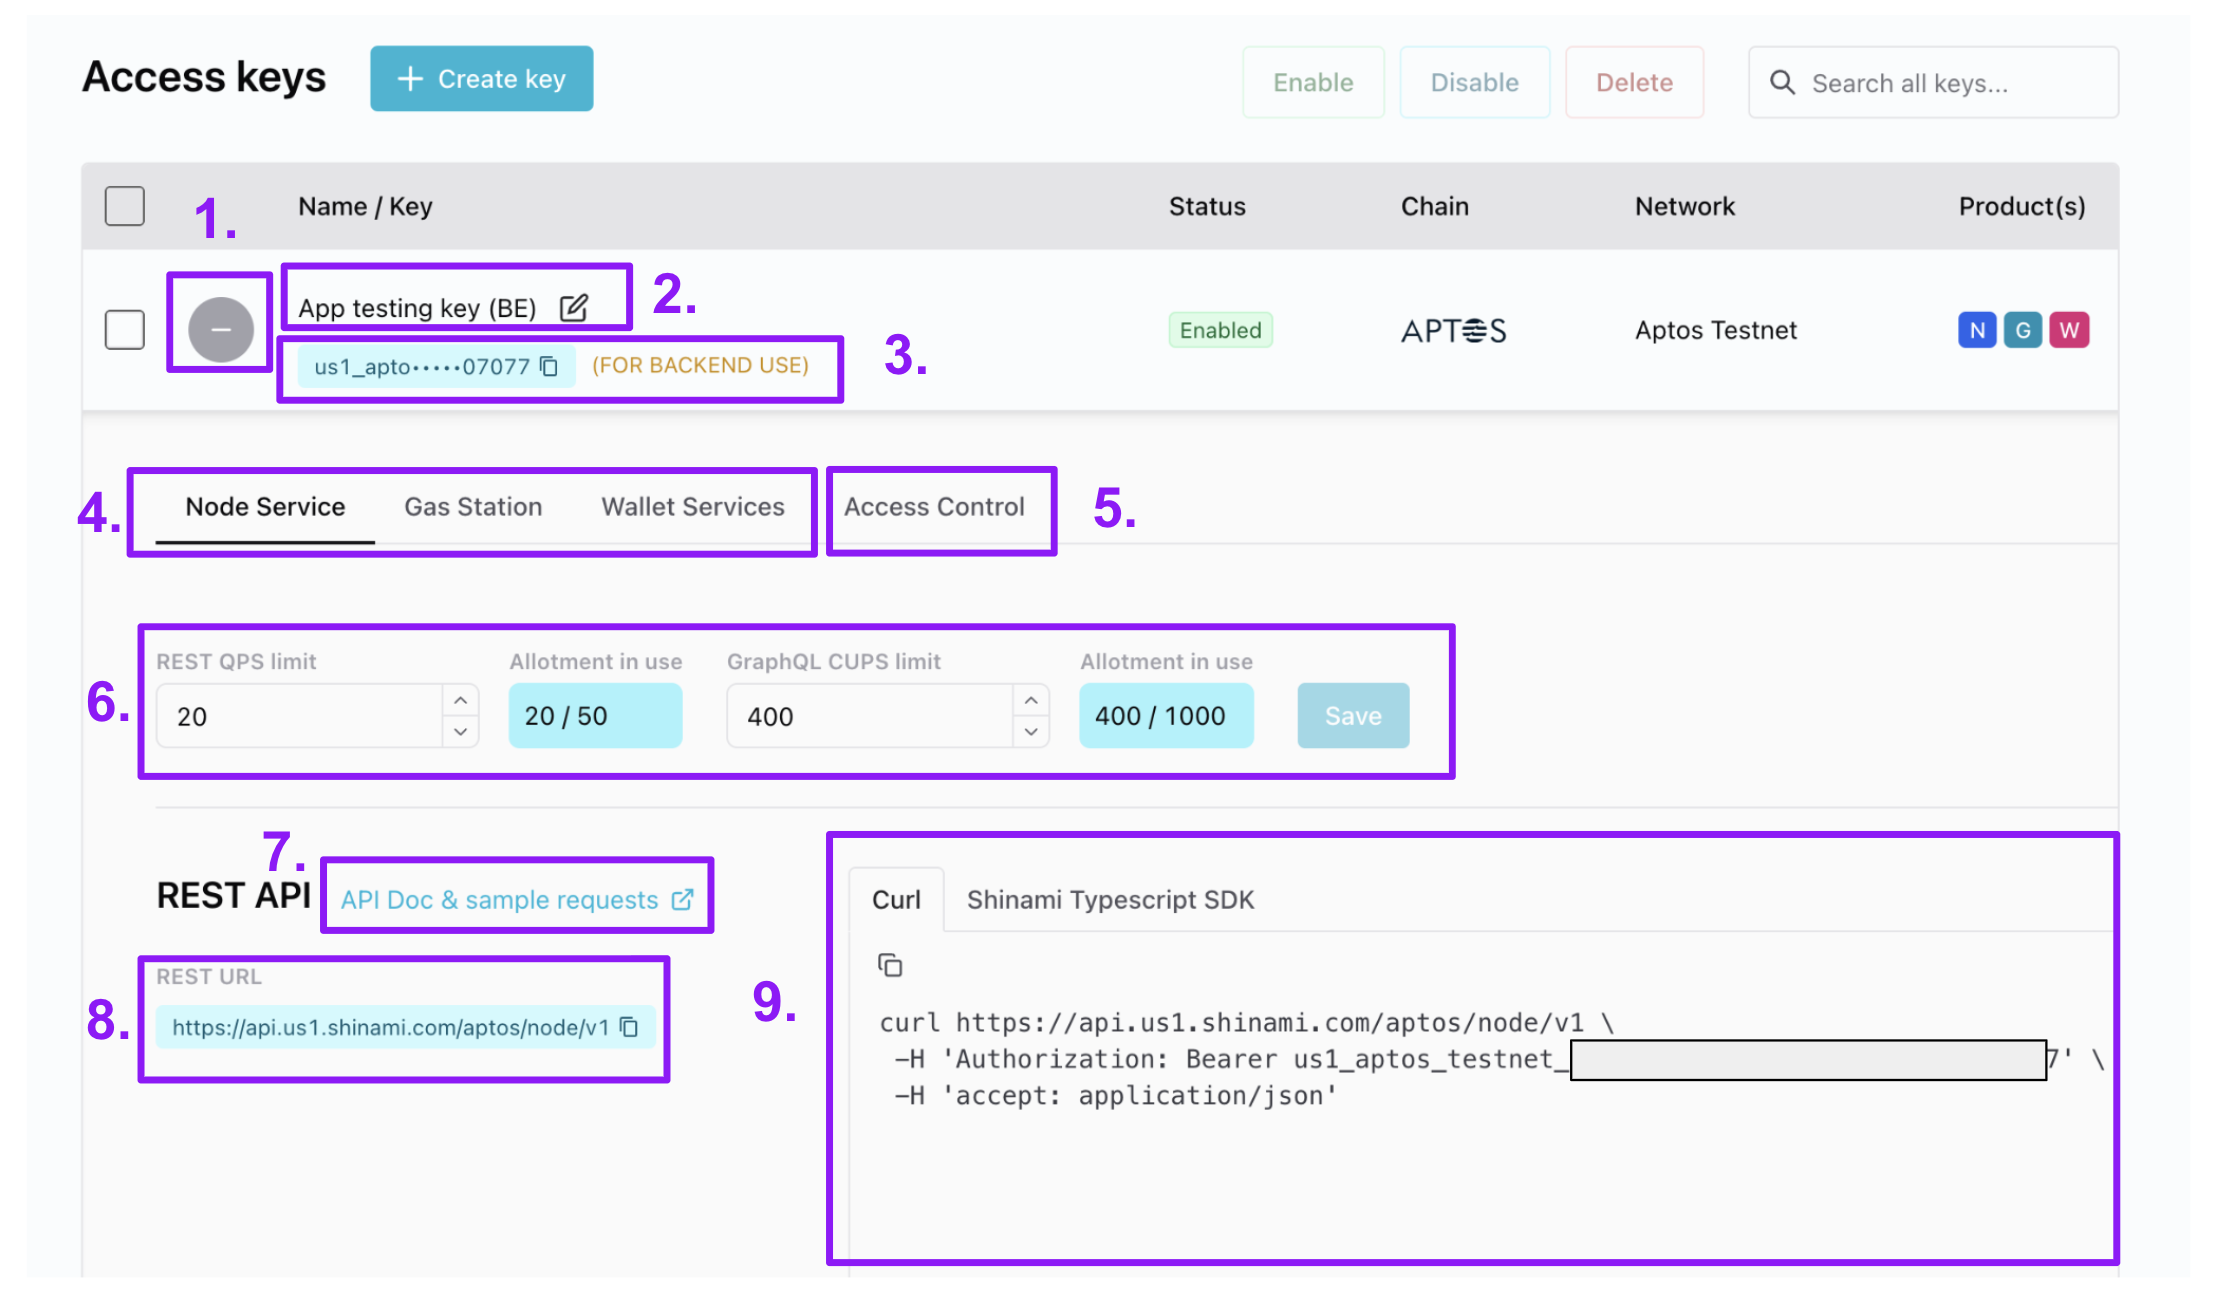Click the Status column header
The image size is (2214, 1300).
click(1207, 206)
